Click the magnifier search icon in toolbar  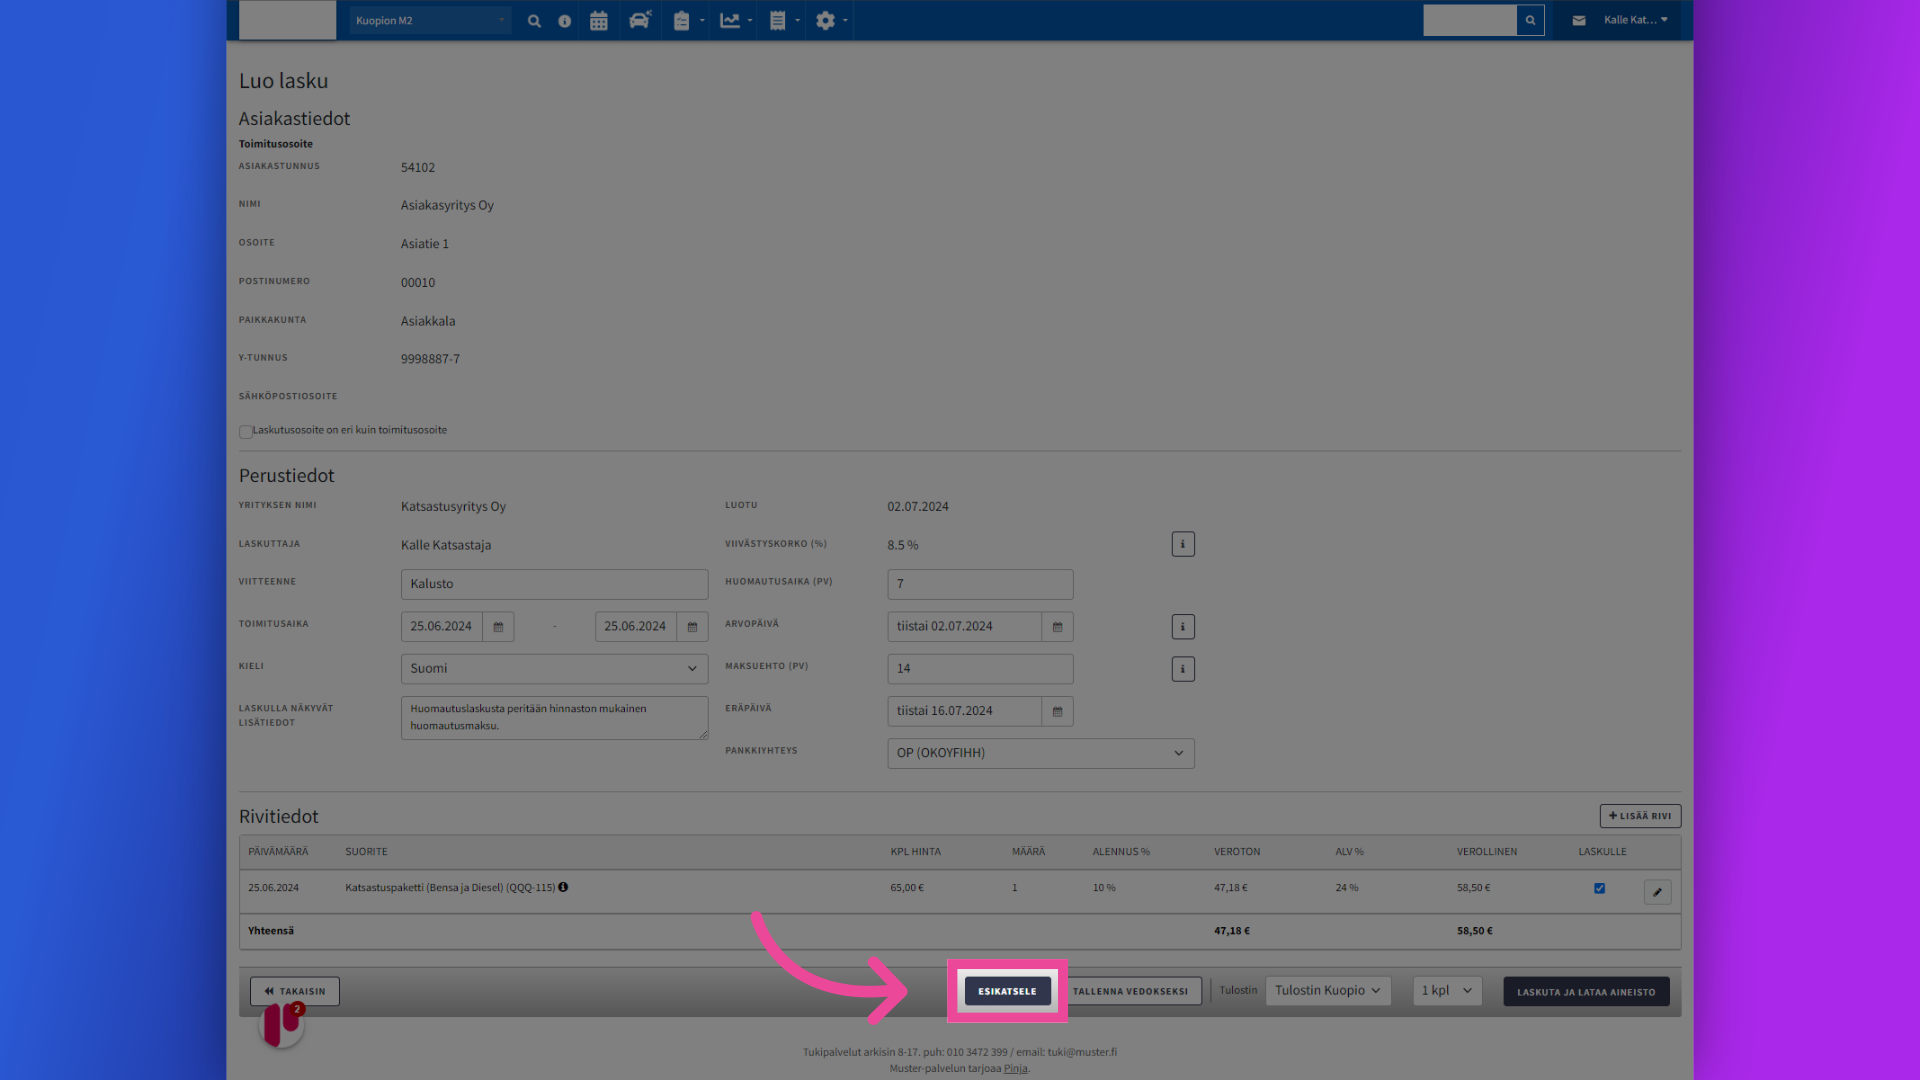(x=534, y=20)
